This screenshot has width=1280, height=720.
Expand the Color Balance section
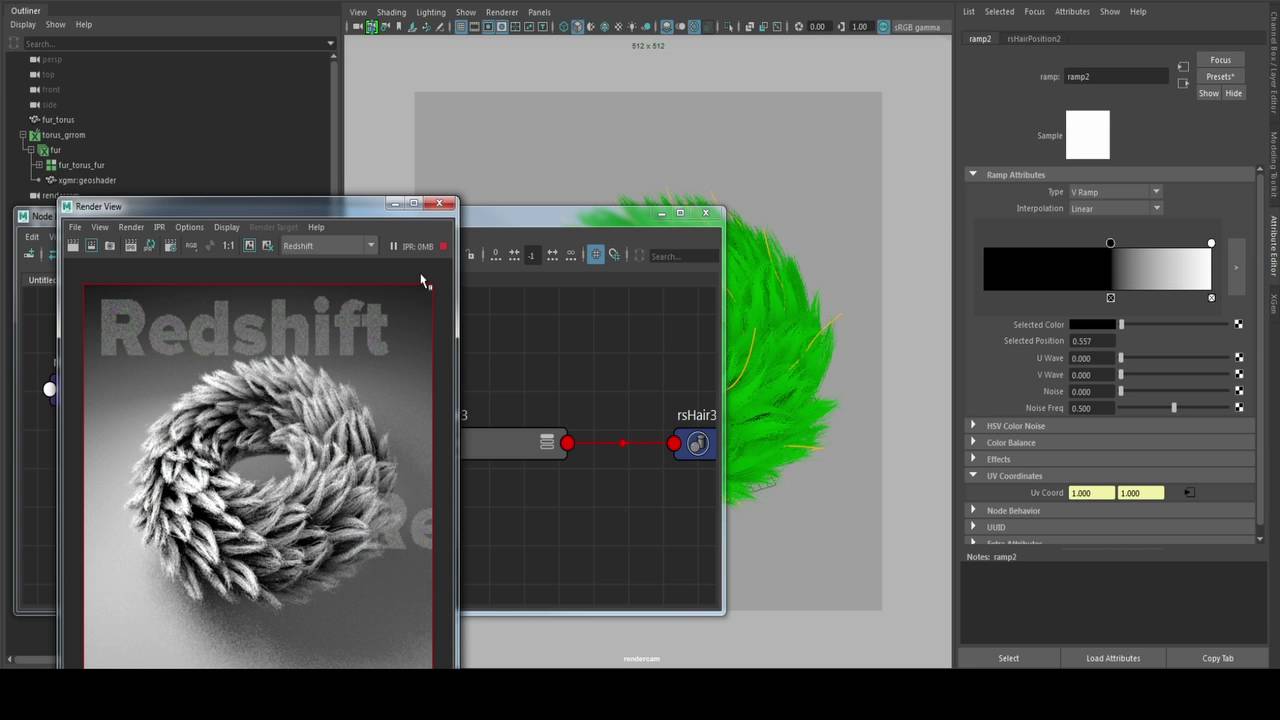click(x=973, y=442)
